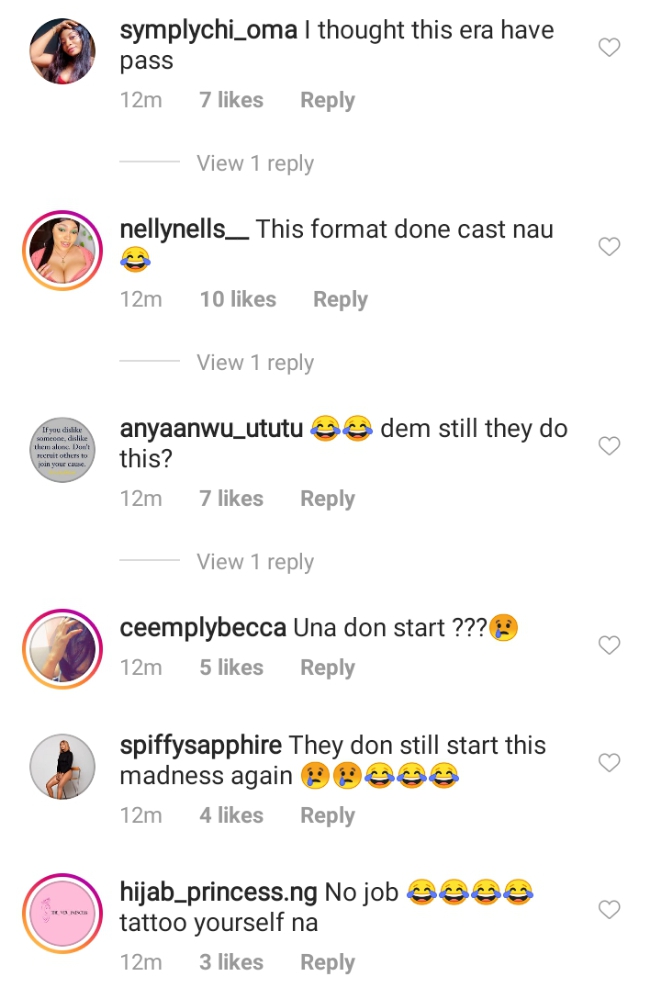Reply to nellynells__'s comment

click(x=340, y=299)
